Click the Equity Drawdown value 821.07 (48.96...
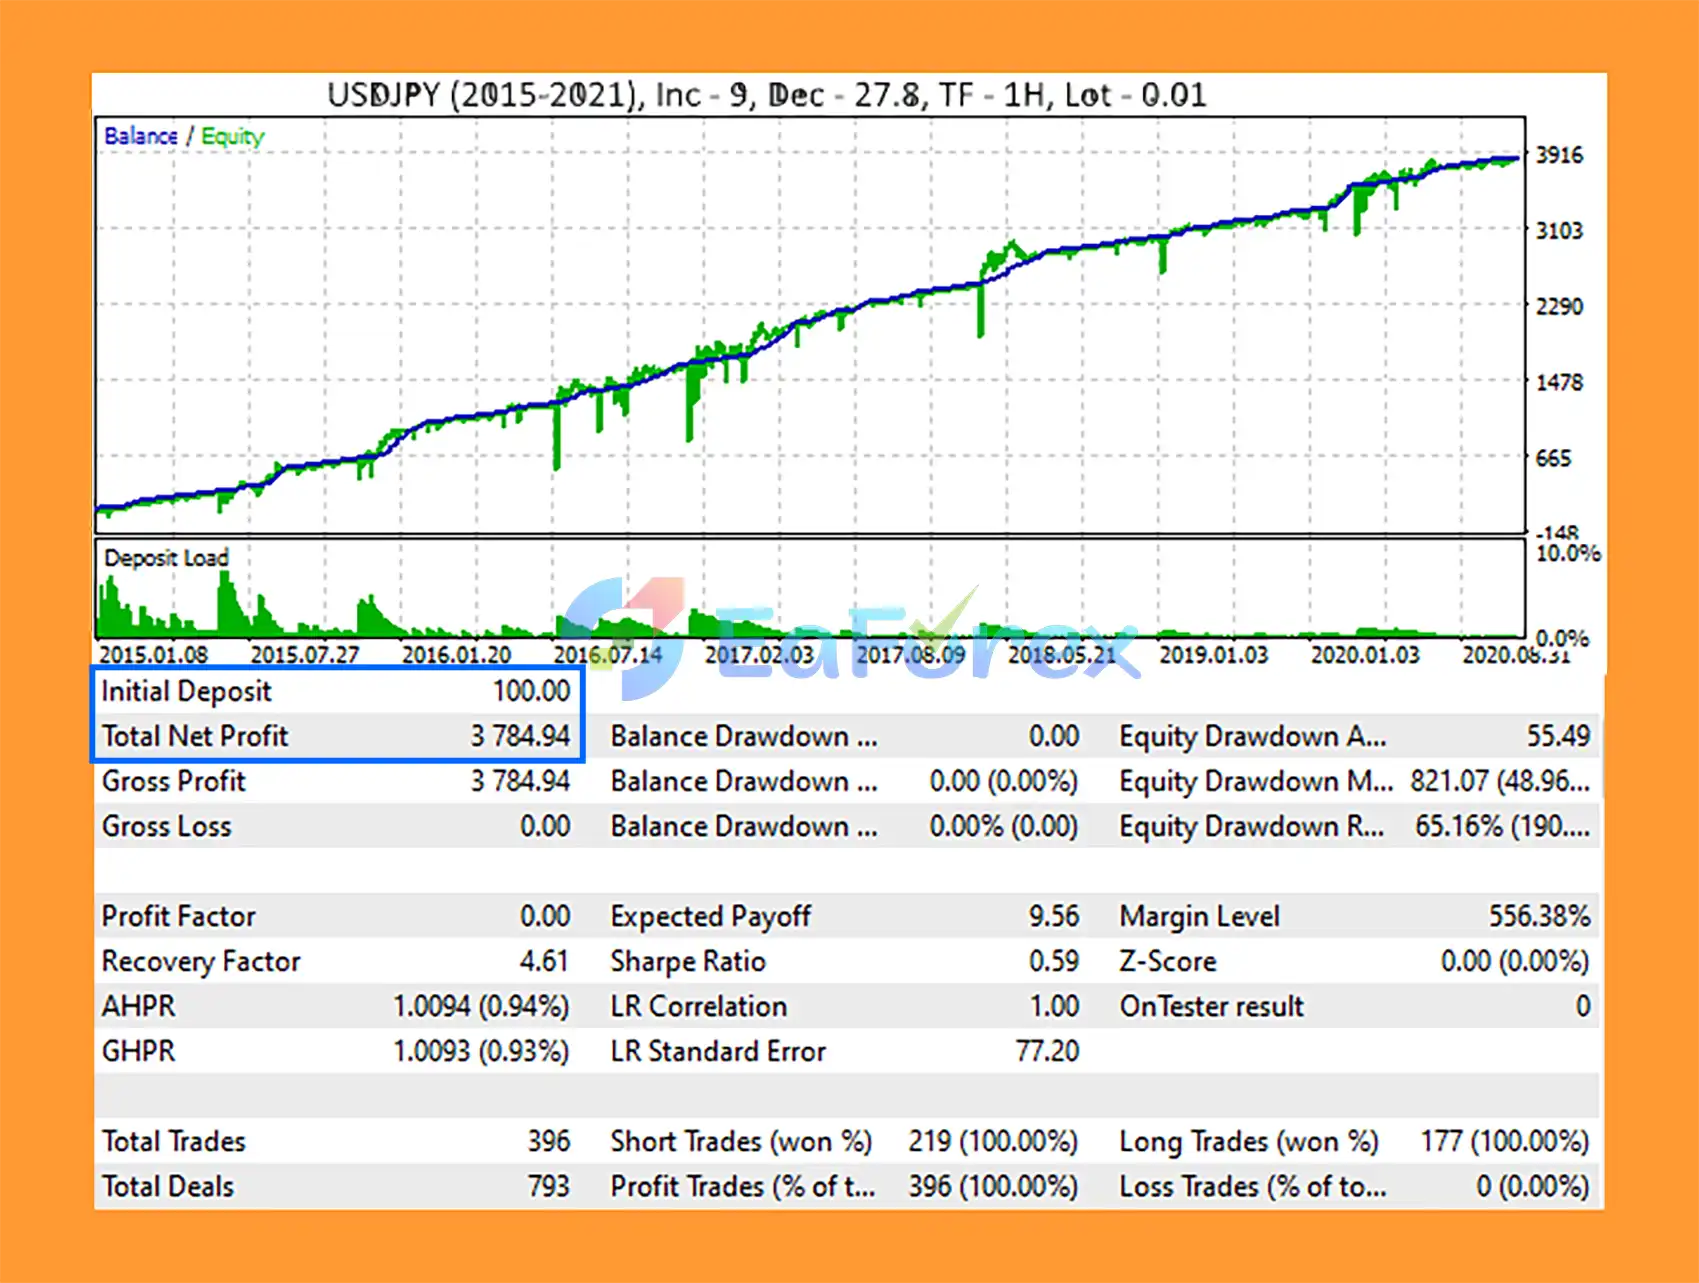Viewport: 1699px width, 1283px height. click(x=1500, y=781)
